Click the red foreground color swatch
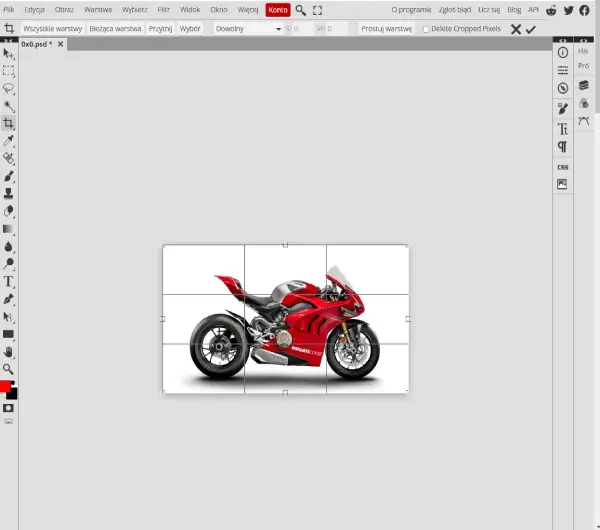 coord(5,386)
